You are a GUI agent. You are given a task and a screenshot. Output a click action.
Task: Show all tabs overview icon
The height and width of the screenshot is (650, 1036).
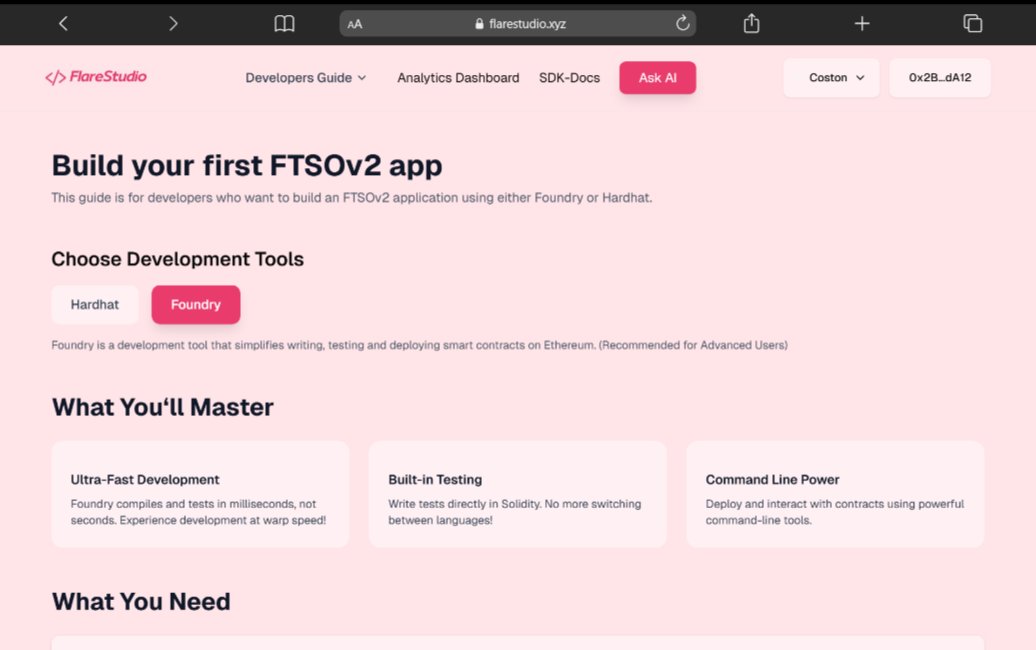tap(973, 24)
